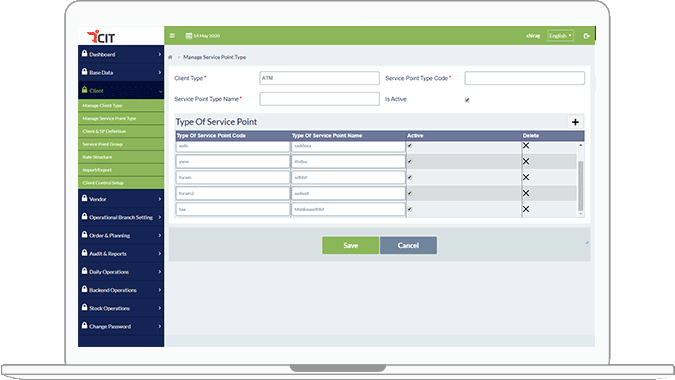Open the English language dropdown
This screenshot has width=675, height=380.
[560, 36]
